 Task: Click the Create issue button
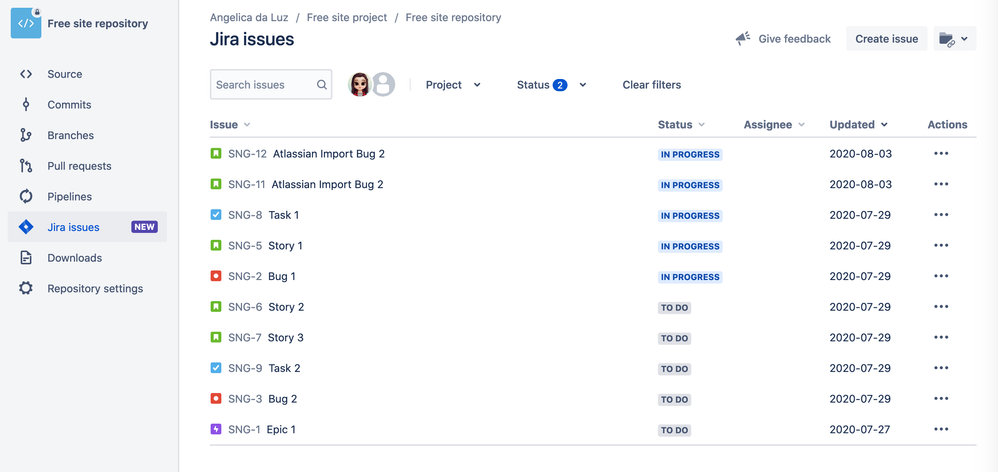[887, 39]
